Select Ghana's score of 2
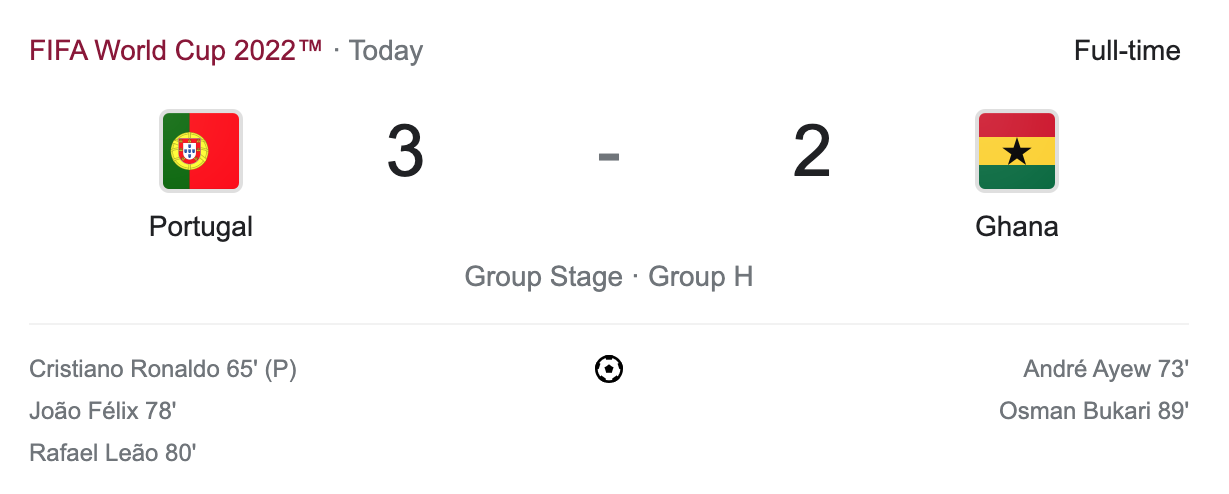Viewport: 1229px width, 494px height. pyautogui.click(x=811, y=153)
